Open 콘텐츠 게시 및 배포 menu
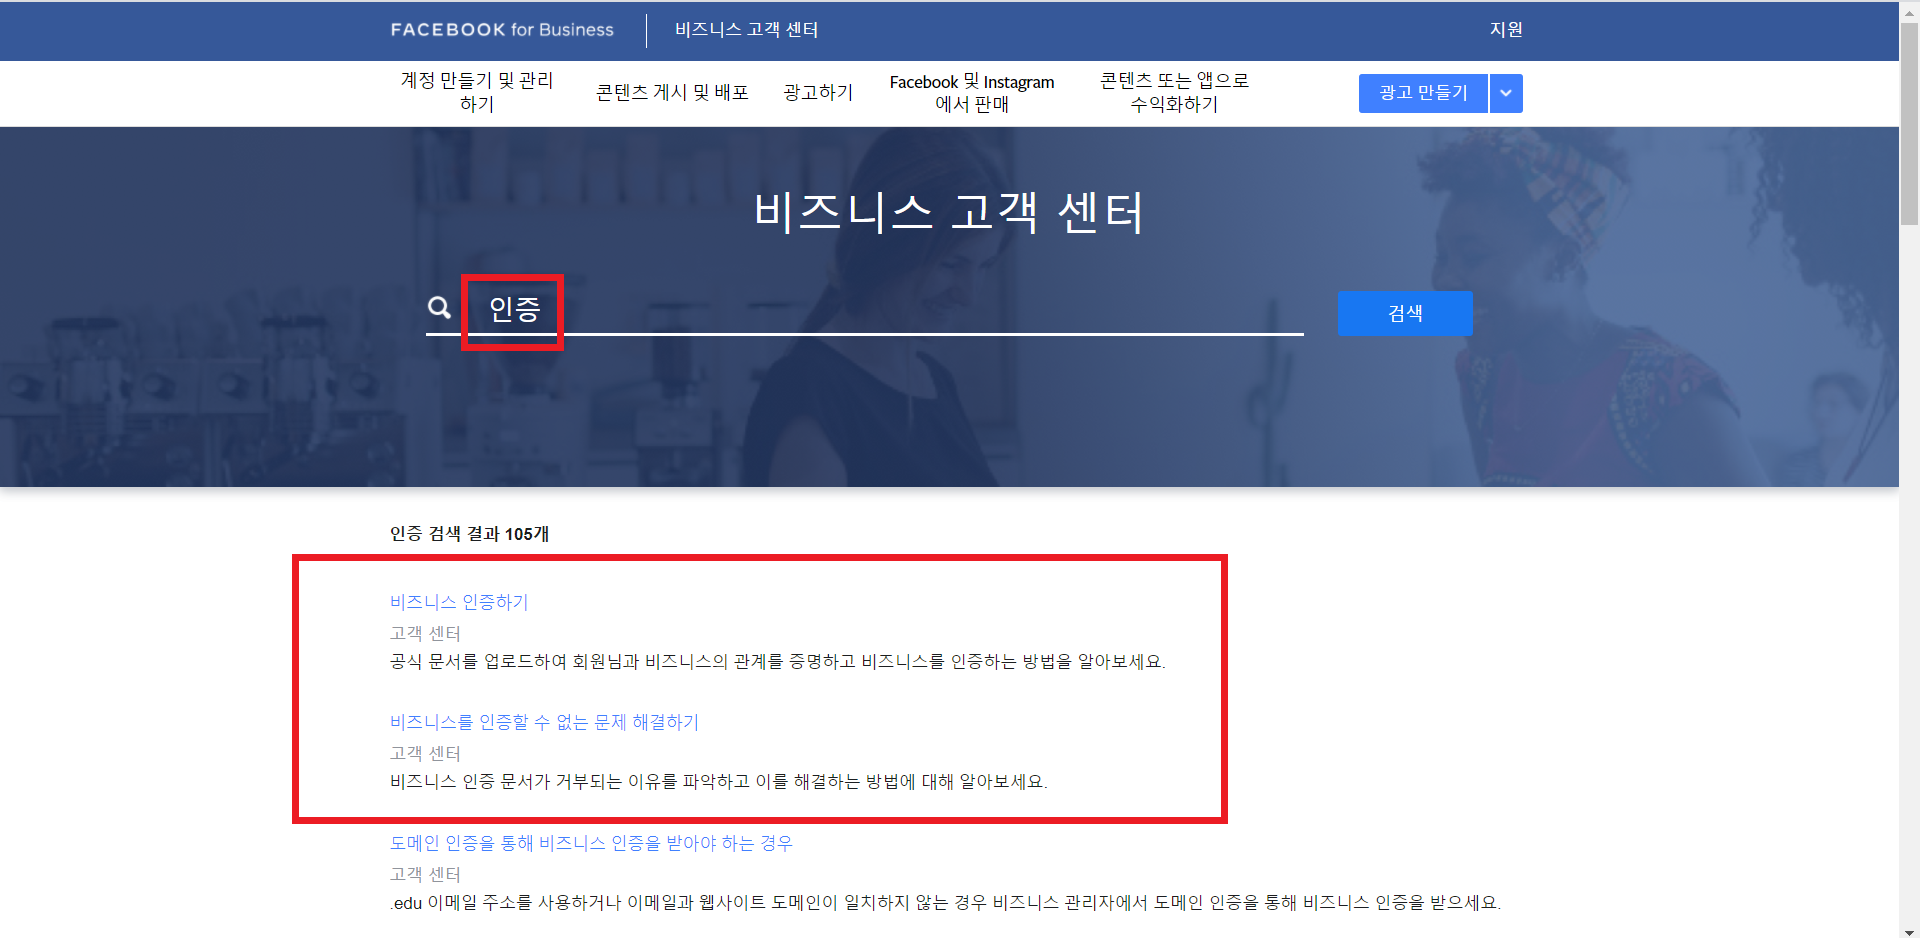The width and height of the screenshot is (1920, 938). point(672,92)
